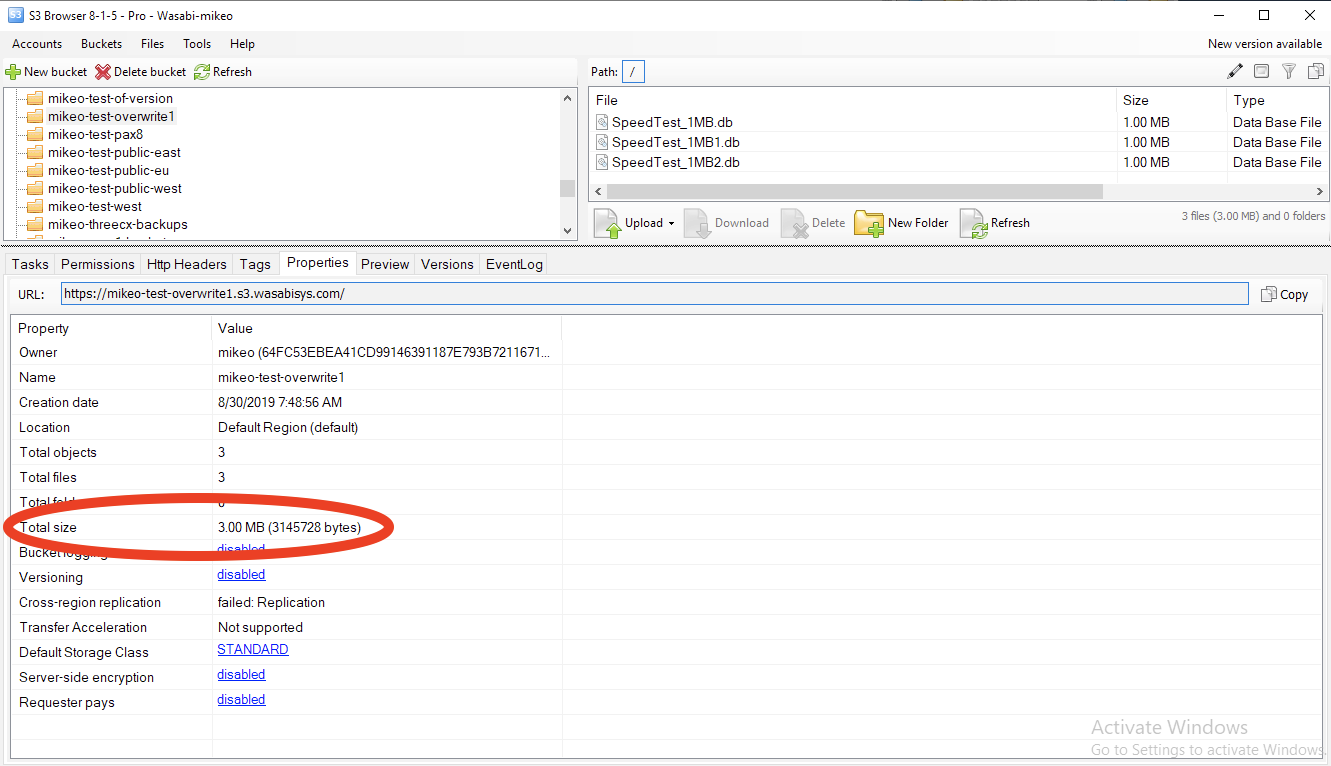Sort by the Size column header
Image resolution: width=1331 pixels, height=766 pixels.
pyautogui.click(x=1171, y=100)
